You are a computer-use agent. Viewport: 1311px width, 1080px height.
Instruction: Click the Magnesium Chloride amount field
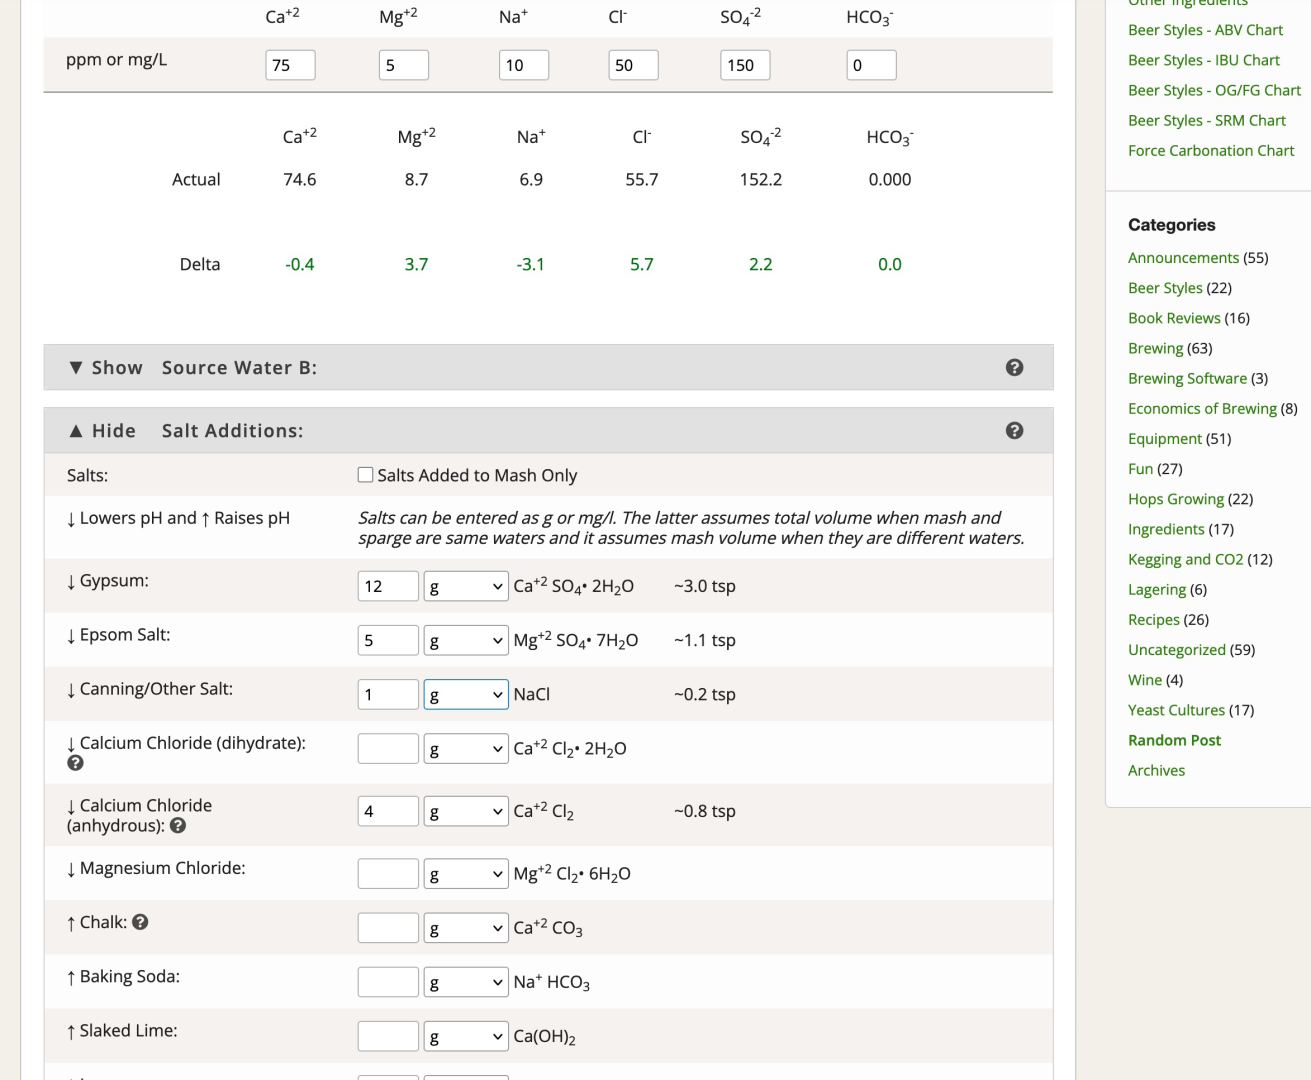tap(387, 874)
